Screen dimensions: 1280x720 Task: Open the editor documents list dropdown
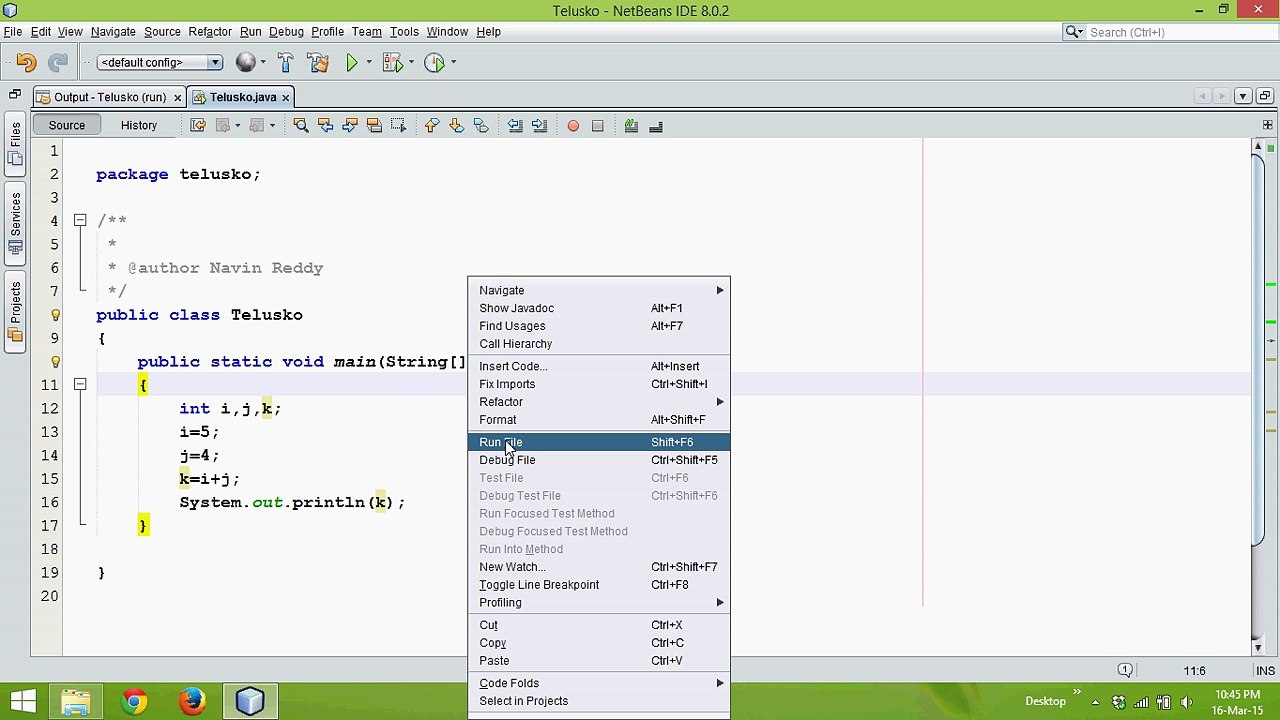click(x=1243, y=96)
